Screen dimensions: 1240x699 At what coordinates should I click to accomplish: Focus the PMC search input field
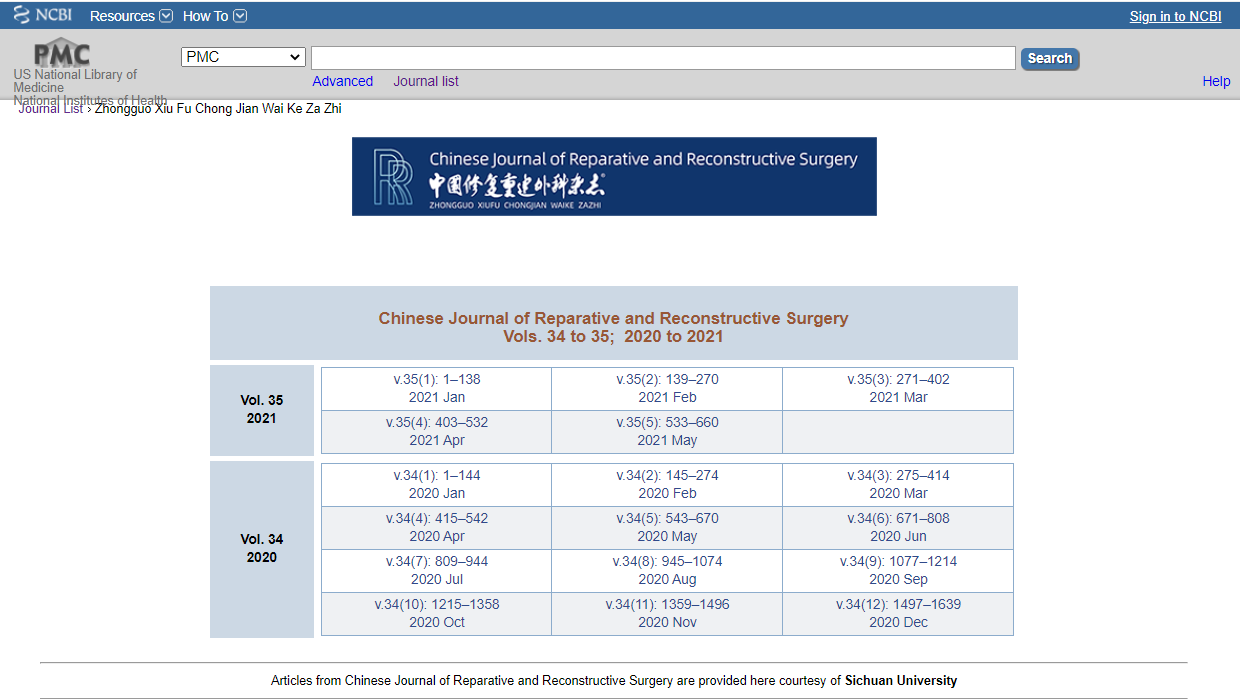[663, 58]
